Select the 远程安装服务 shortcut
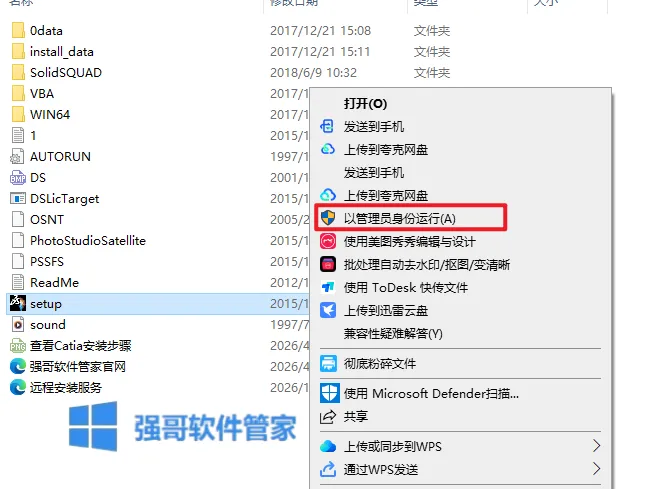 tap(66, 388)
